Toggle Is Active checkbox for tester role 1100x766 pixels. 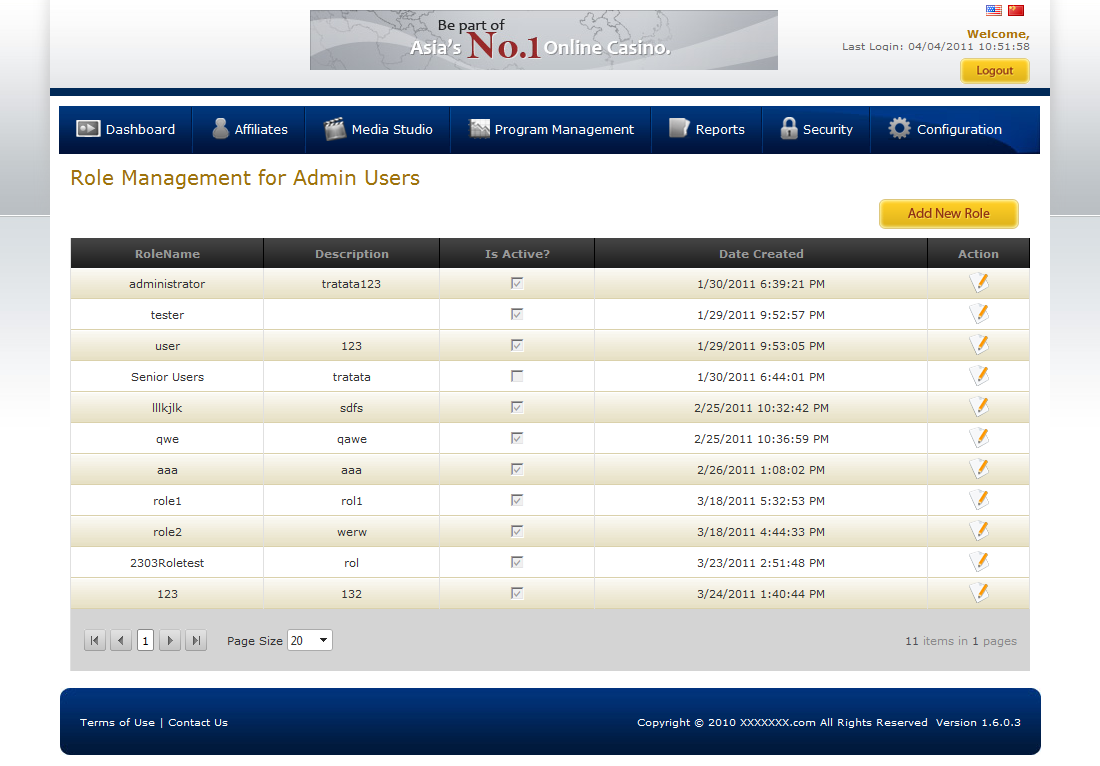pyautogui.click(x=517, y=315)
